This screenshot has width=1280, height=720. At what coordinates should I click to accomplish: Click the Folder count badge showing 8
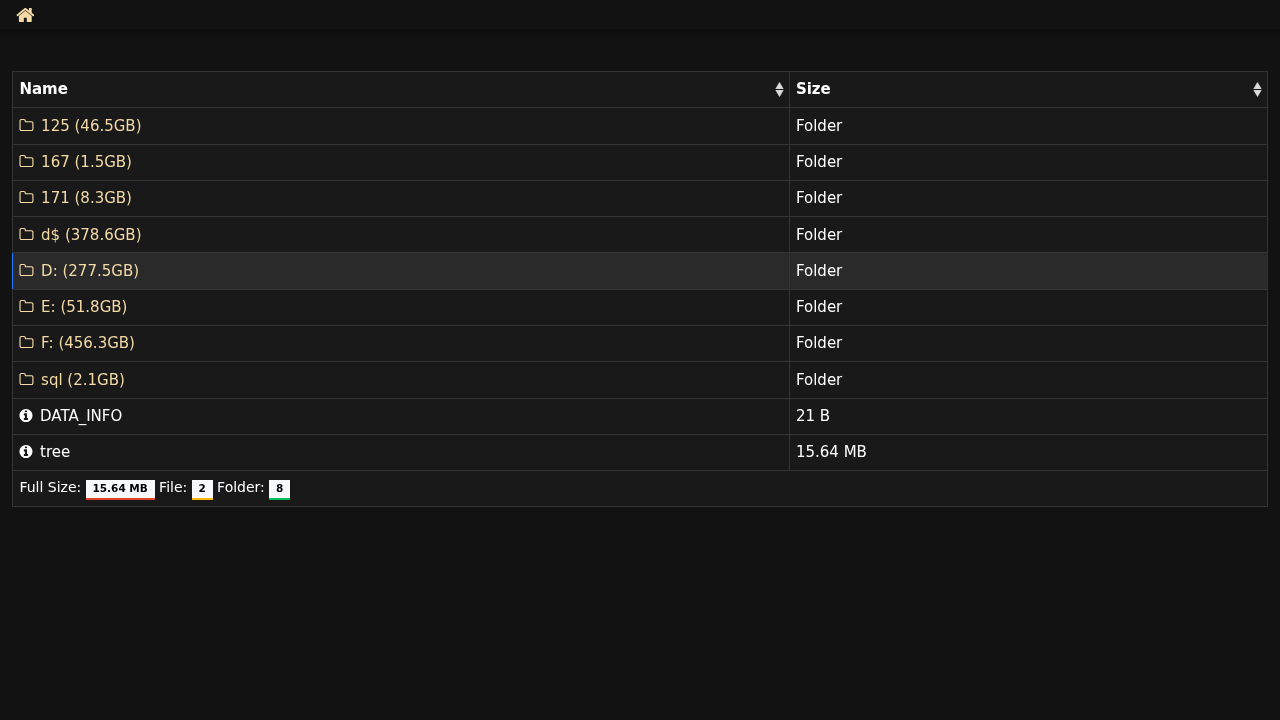click(279, 489)
